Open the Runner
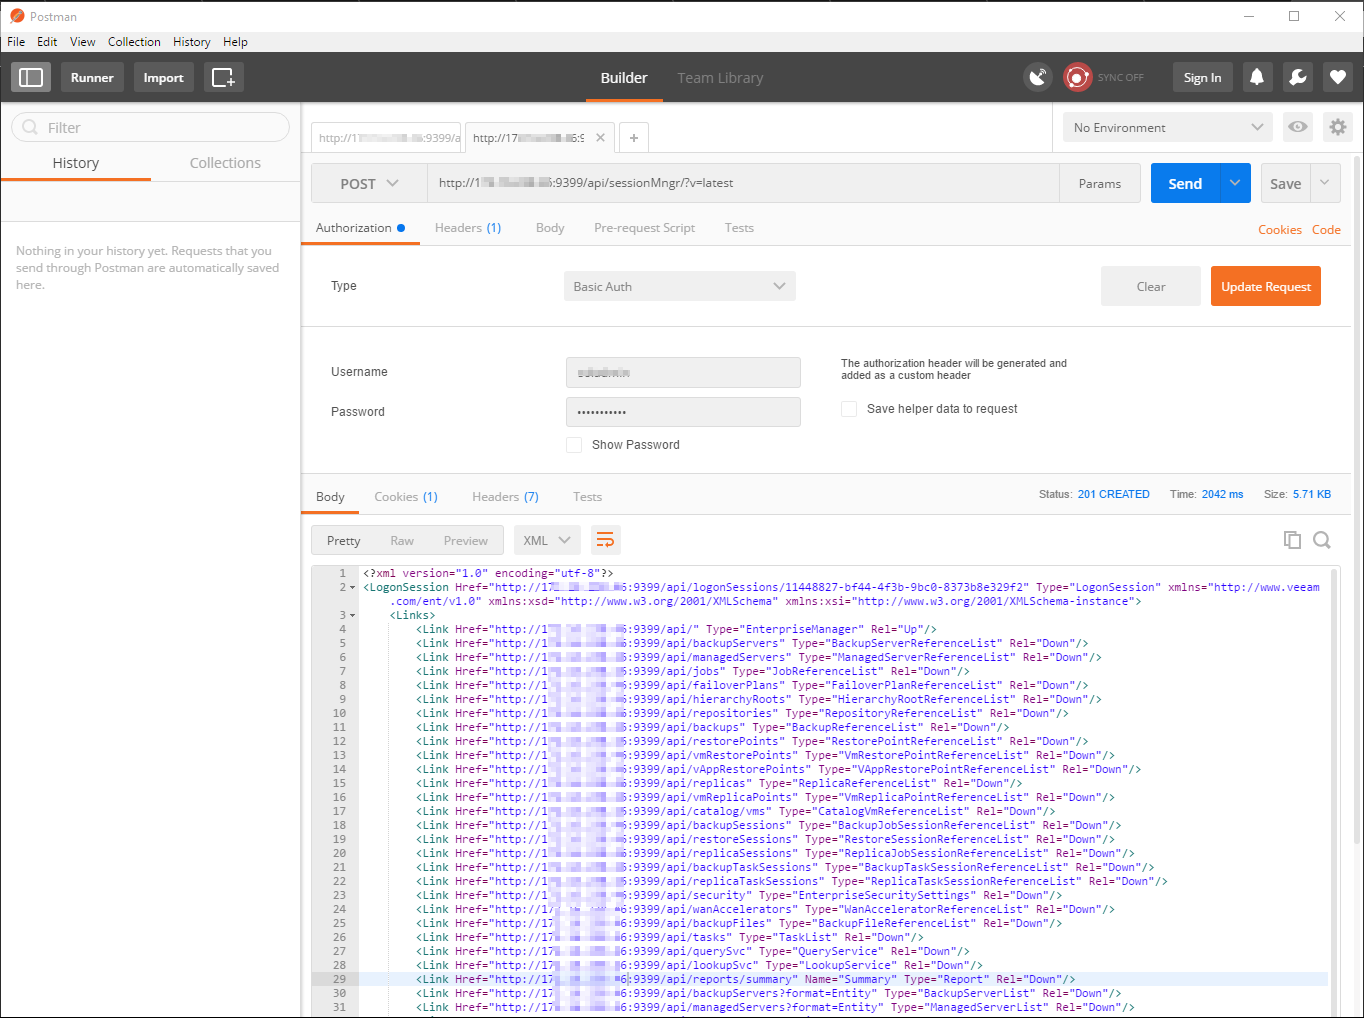Image resolution: width=1364 pixels, height=1018 pixels. coord(92,77)
